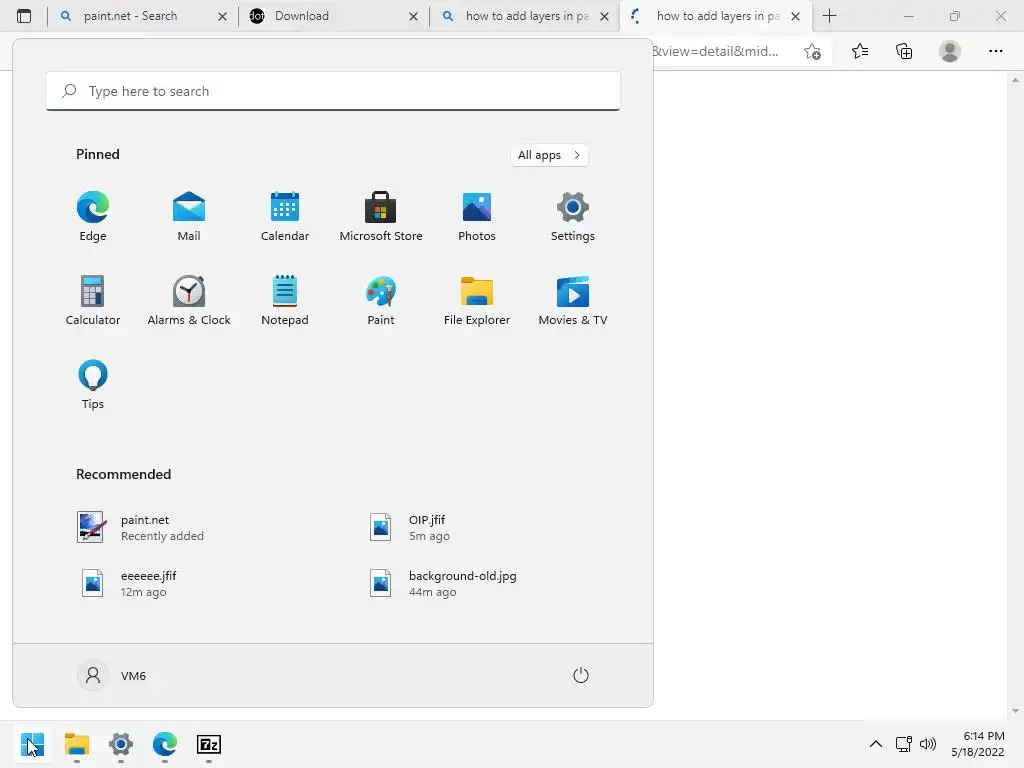The height and width of the screenshot is (768, 1024).
Task: Add this page to favorites
Action: tap(812, 52)
